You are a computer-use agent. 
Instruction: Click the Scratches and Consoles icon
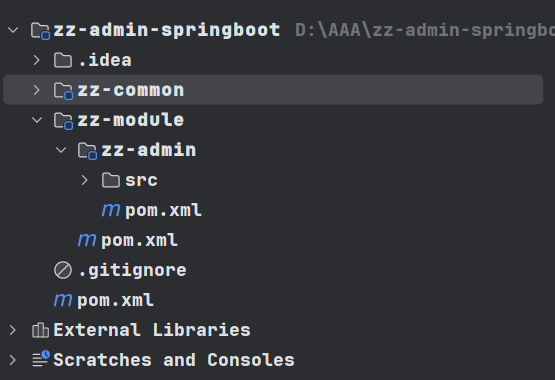[41, 359]
